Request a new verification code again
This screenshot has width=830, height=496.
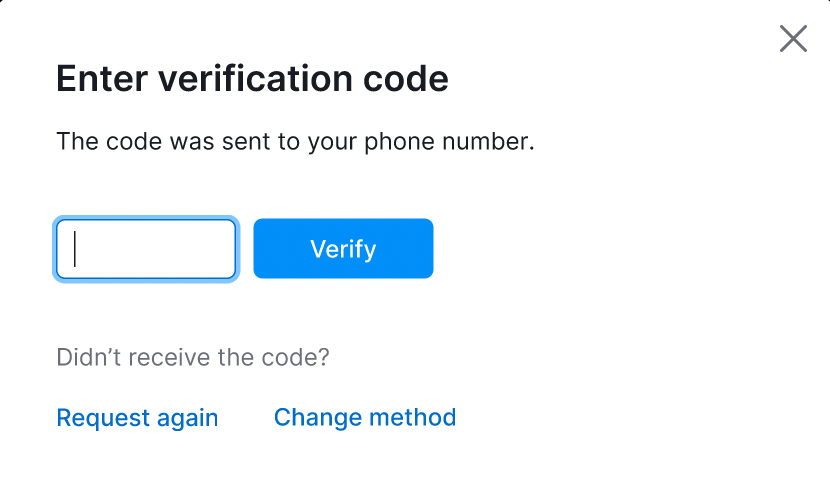pos(137,417)
